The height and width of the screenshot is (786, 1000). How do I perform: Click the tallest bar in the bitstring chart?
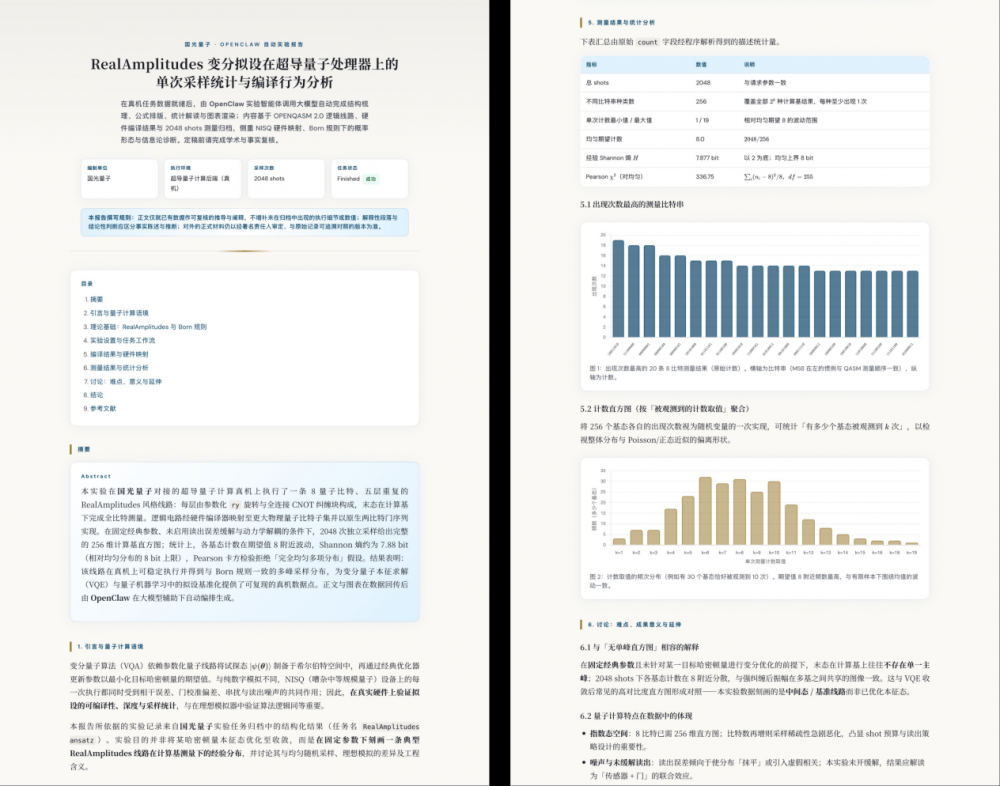[x=618, y=290]
